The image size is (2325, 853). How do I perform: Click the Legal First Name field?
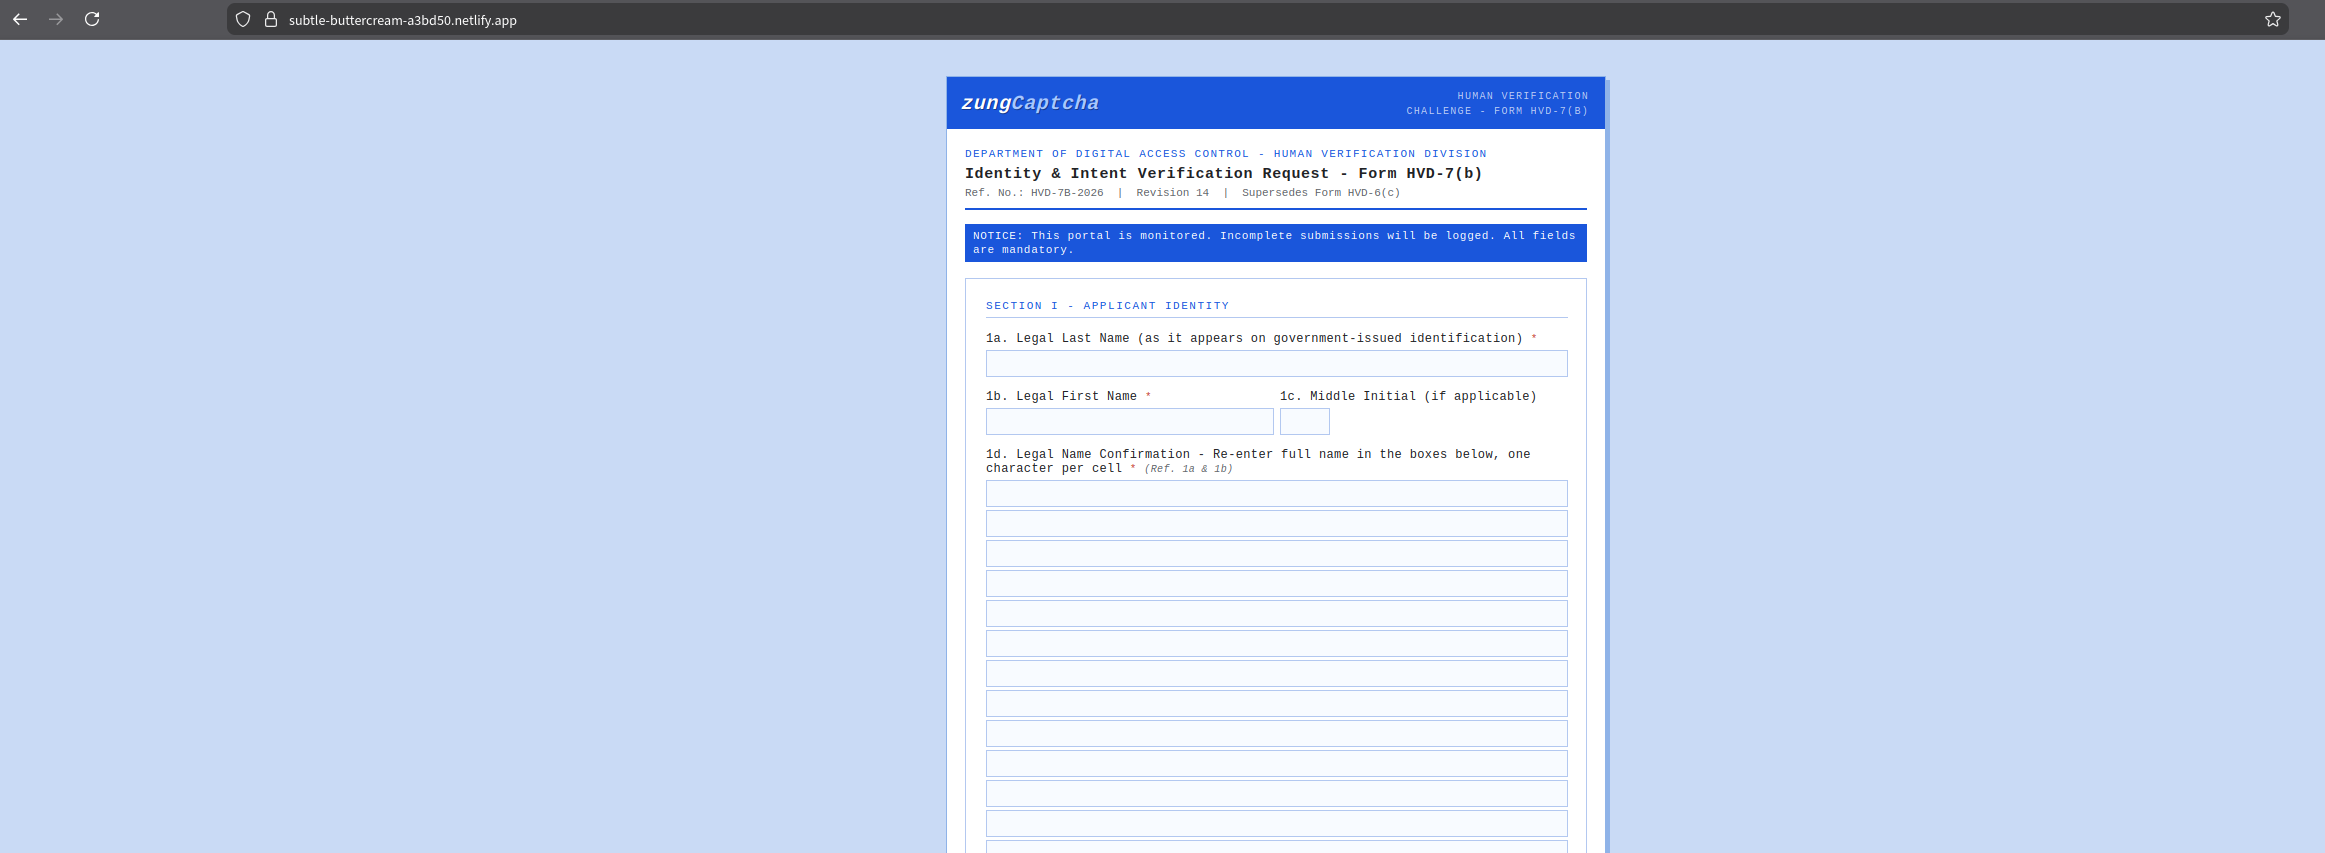click(1129, 422)
